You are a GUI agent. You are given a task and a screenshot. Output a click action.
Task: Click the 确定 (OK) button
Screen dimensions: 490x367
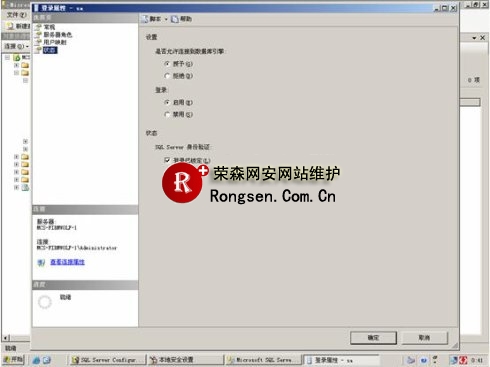pos(373,338)
